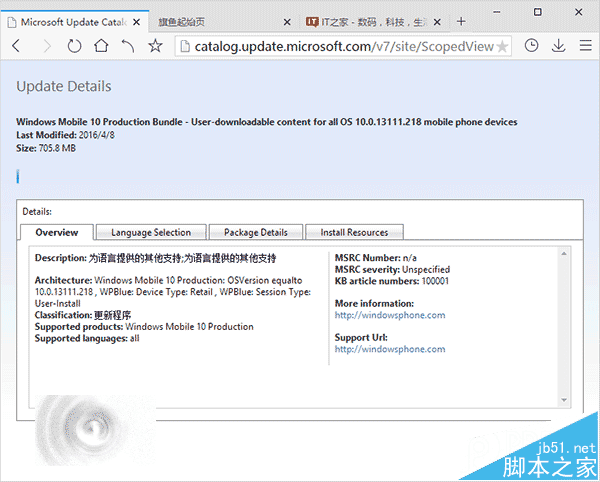The width and height of the screenshot is (600, 482).
Task: Open the Package Details tab
Action: point(256,232)
